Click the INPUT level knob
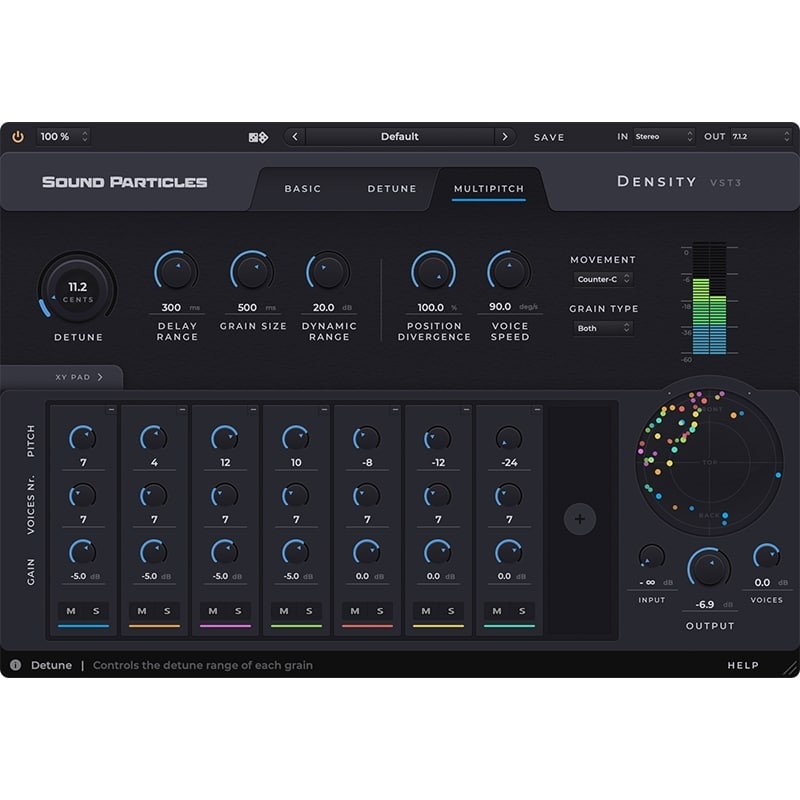The width and height of the screenshot is (800, 800). 652,557
